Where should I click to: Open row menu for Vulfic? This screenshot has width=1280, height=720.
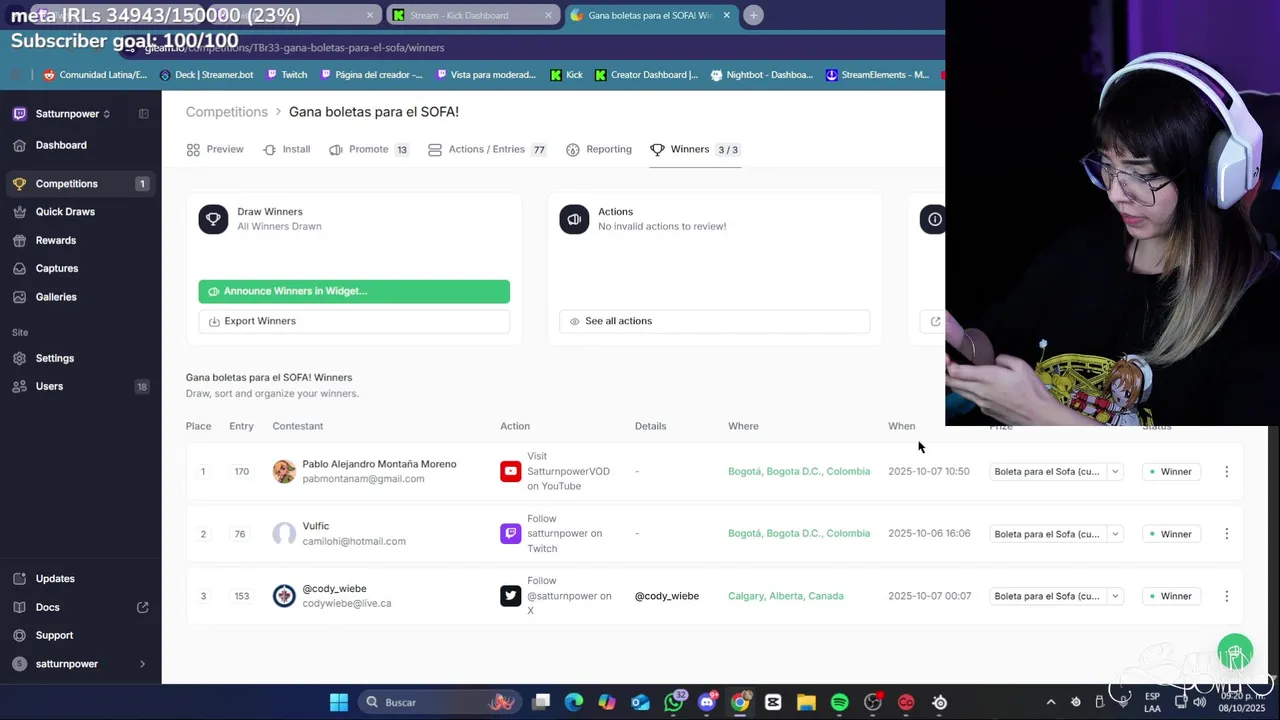[x=1227, y=534]
